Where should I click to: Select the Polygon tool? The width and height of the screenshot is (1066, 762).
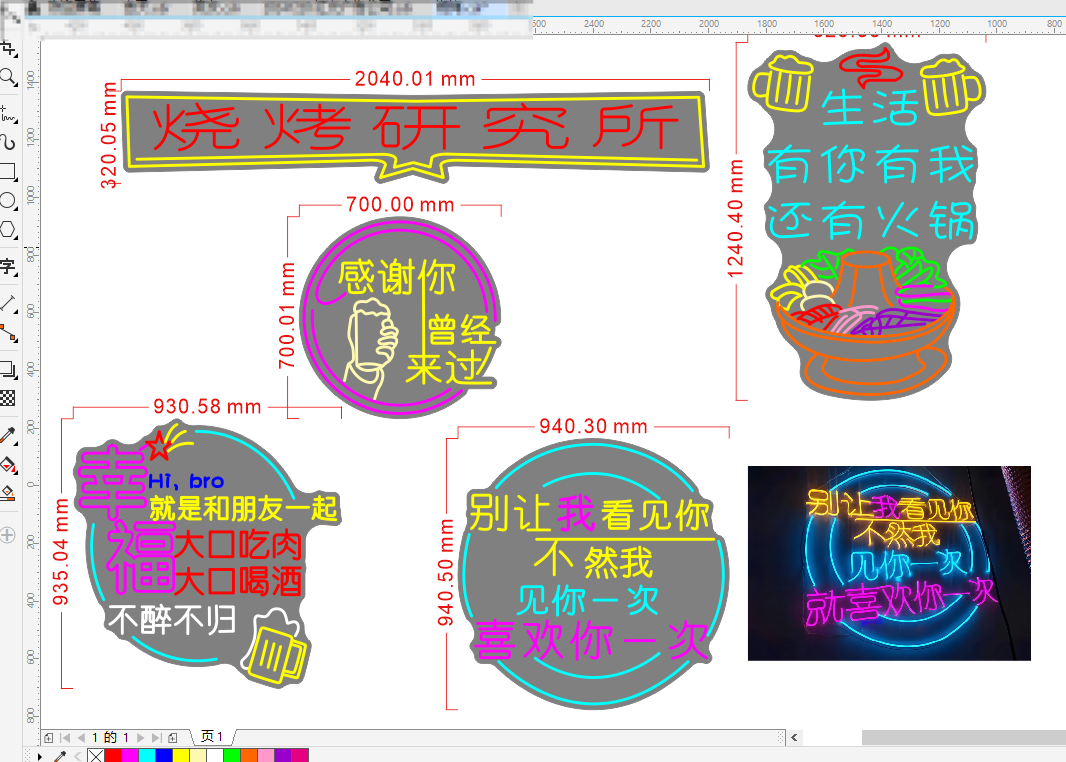point(8,230)
